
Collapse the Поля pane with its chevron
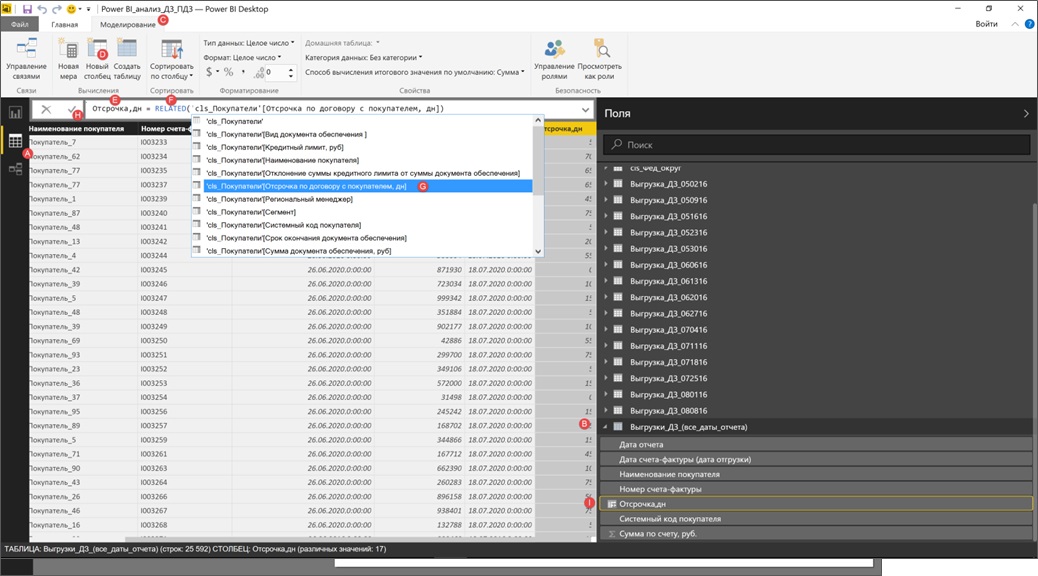pyautogui.click(x=1026, y=114)
